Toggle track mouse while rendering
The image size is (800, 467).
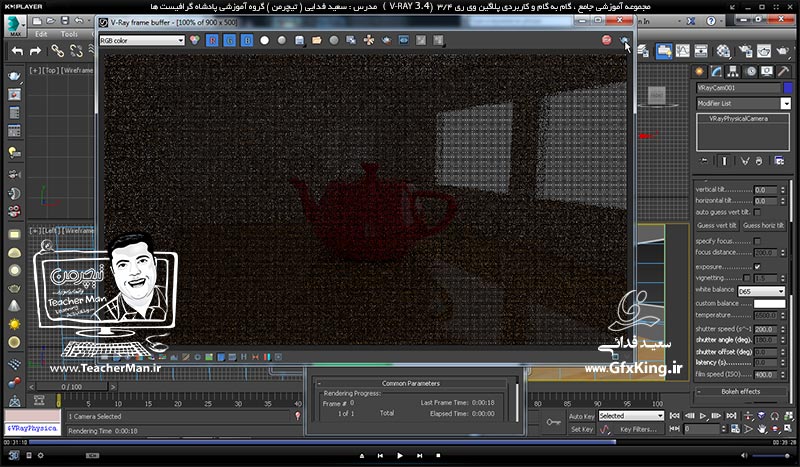[368, 40]
